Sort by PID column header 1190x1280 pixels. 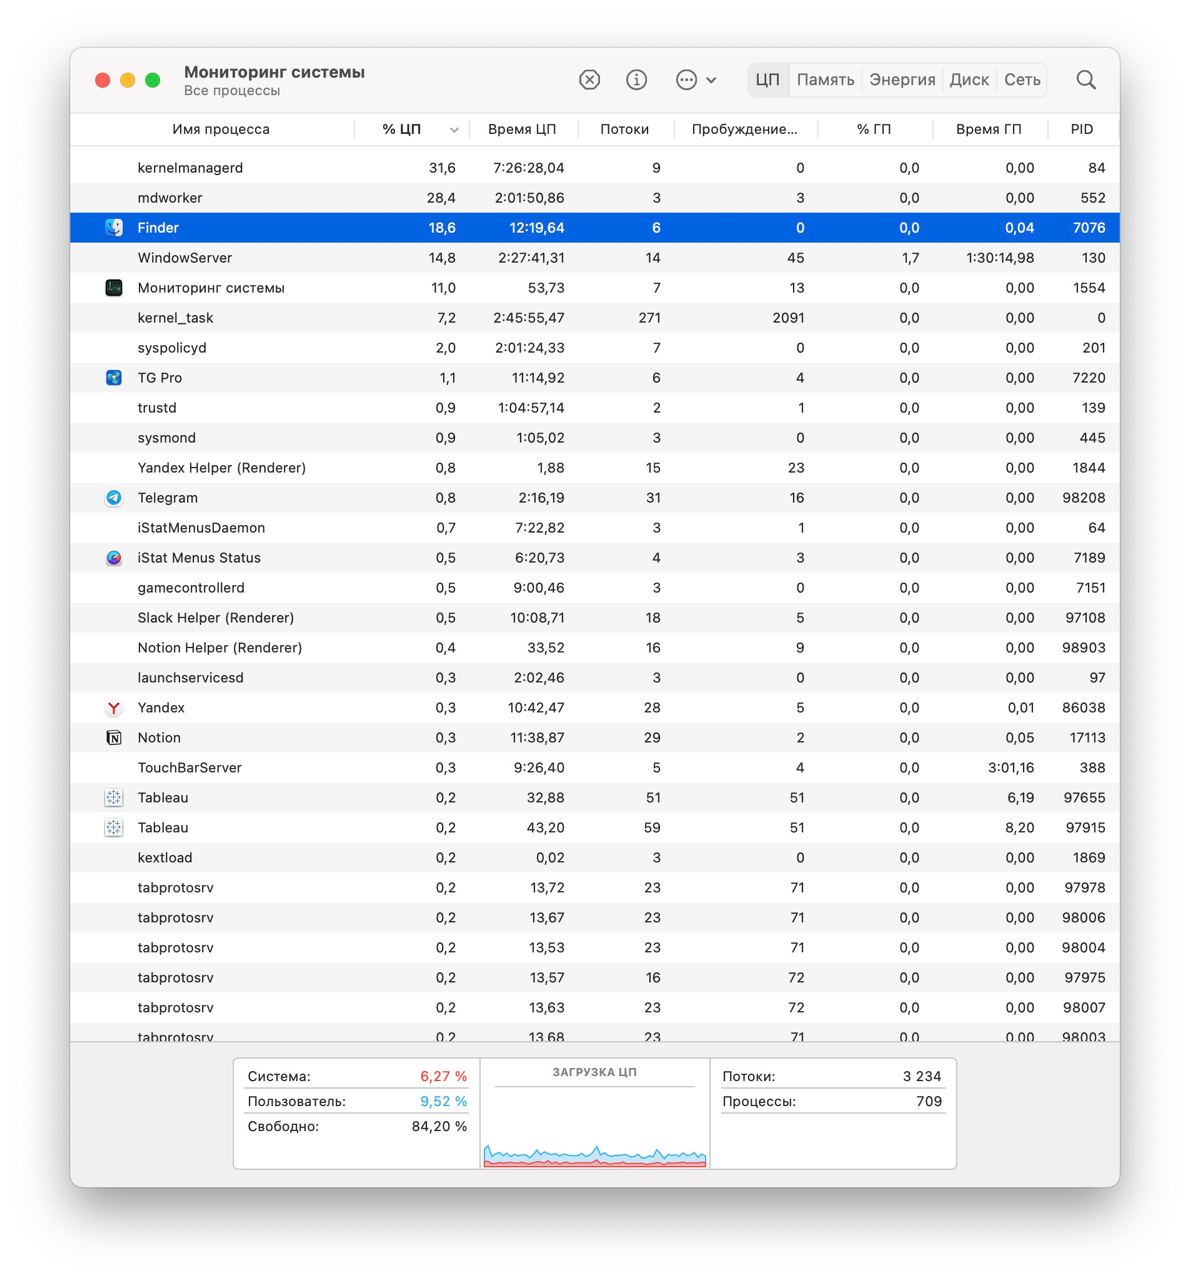pyautogui.click(x=1082, y=129)
